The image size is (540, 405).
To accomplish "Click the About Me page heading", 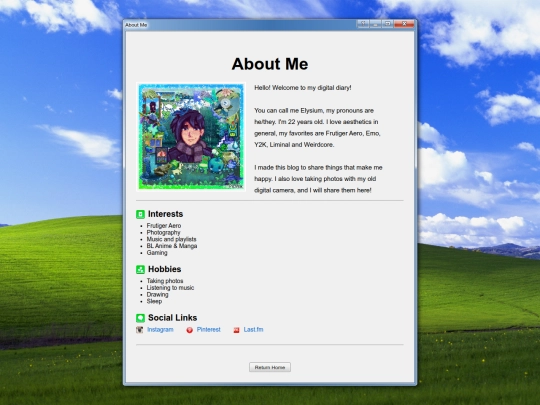I will [270, 64].
